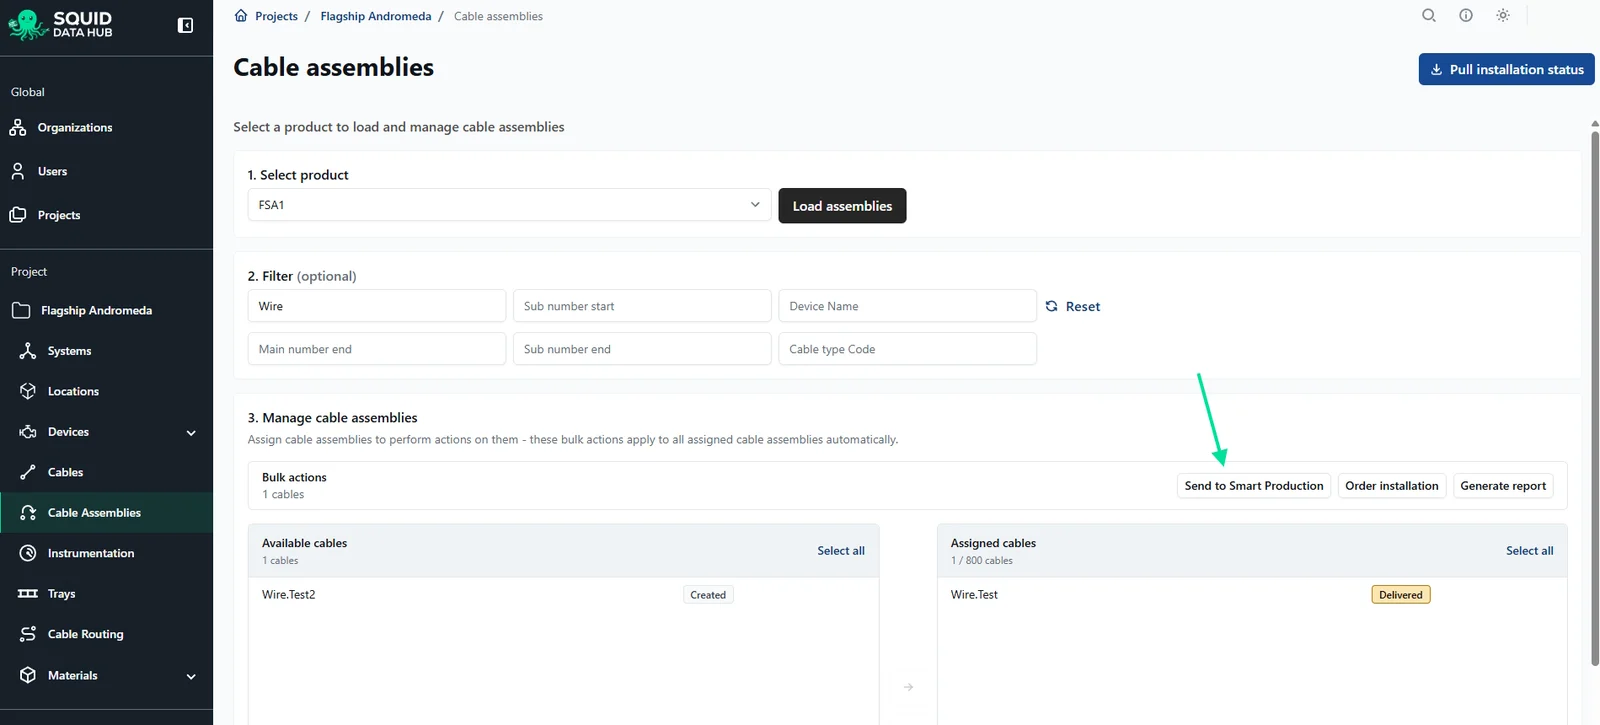The width and height of the screenshot is (1600, 725).
Task: Click Pull installation status button
Action: click(x=1506, y=69)
